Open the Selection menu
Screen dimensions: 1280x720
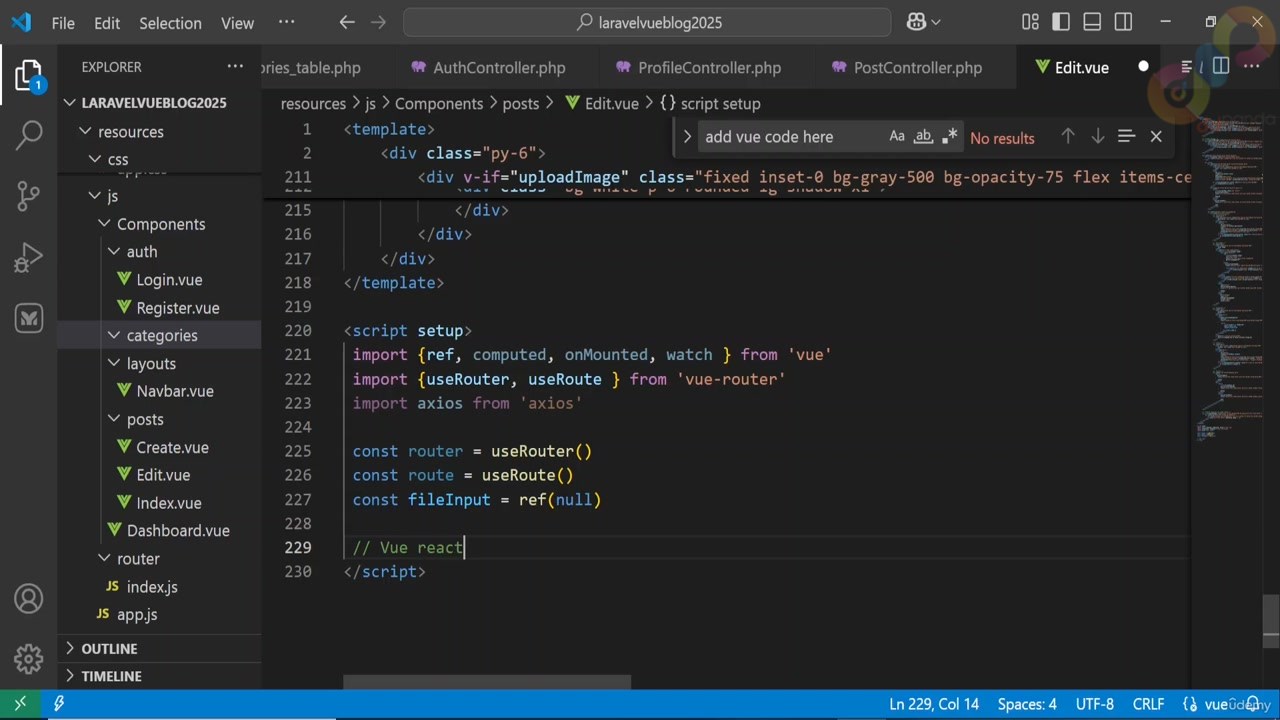pos(170,22)
